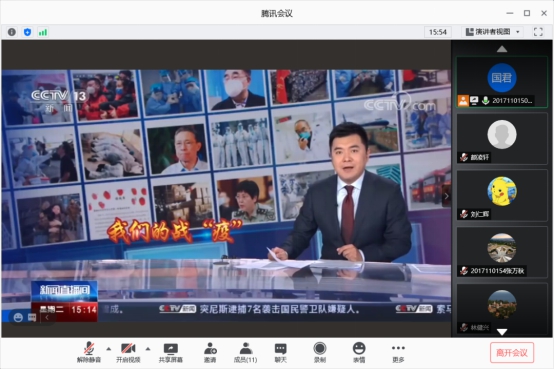The width and height of the screenshot is (554, 370).
Task: Open the 成员(11) members panel
Action: [x=245, y=353]
